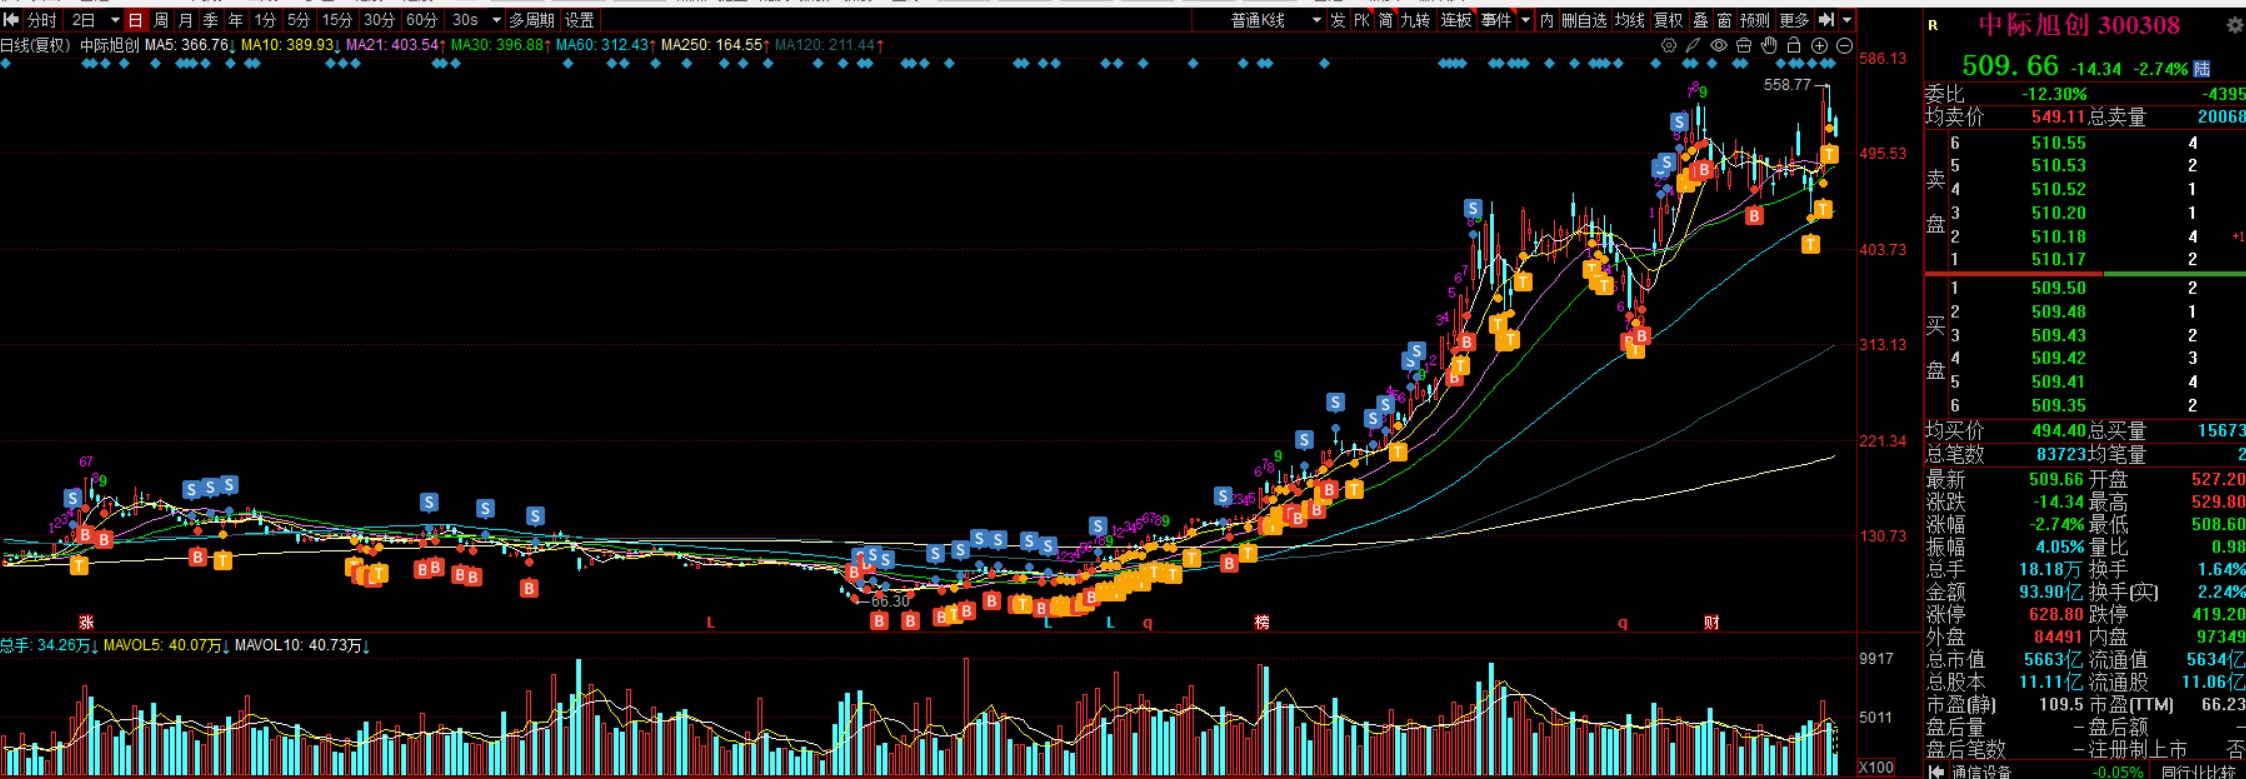Select the 月 monthly period tab

point(185,20)
